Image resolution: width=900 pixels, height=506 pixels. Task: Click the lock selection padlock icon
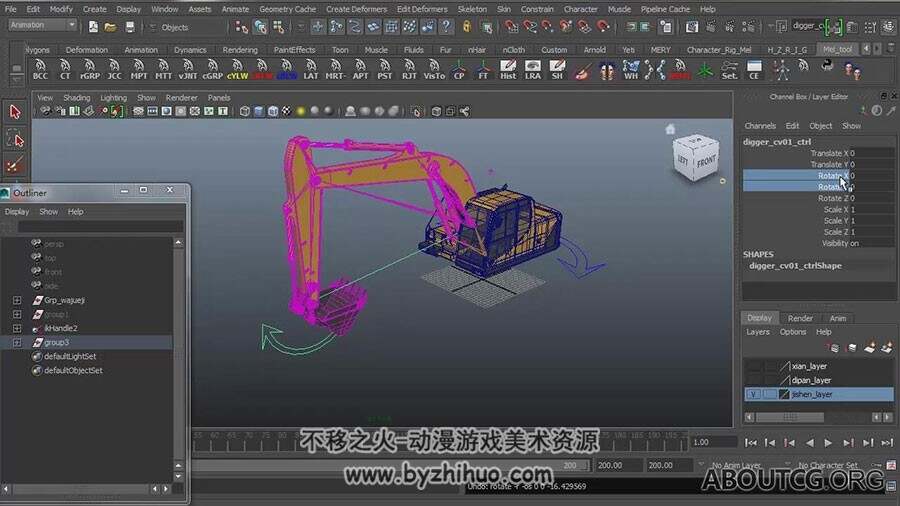(467, 27)
